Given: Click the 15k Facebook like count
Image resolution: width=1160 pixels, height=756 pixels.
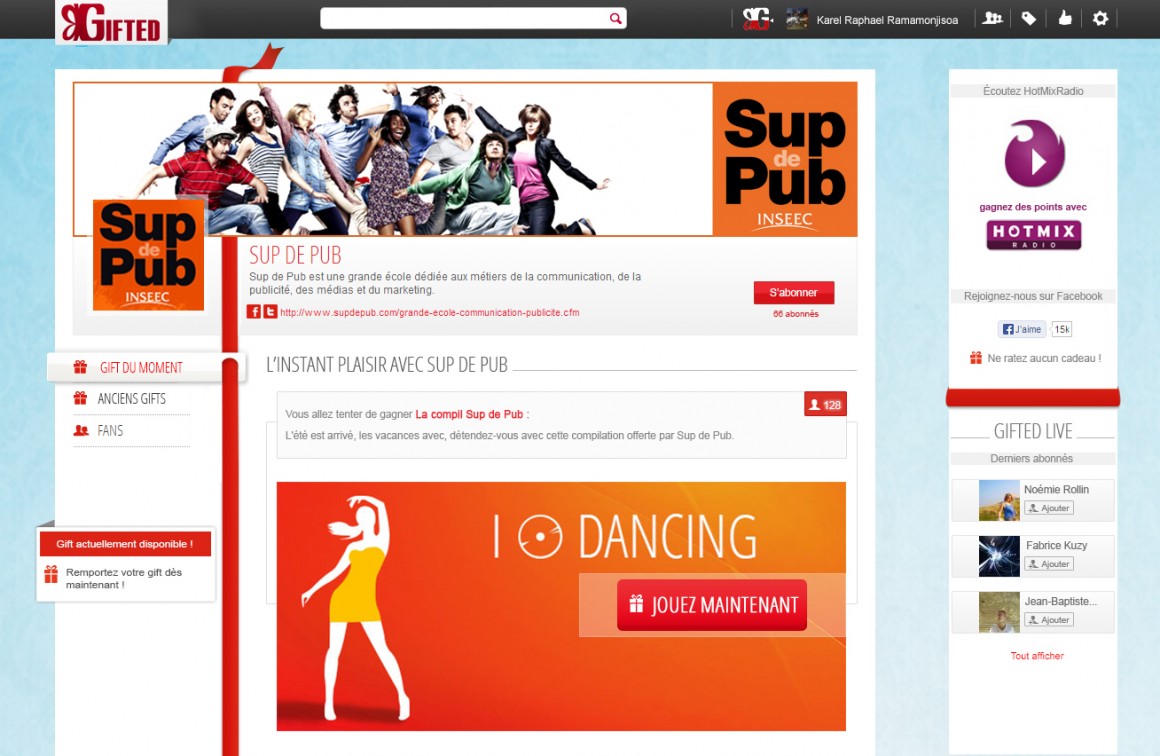Looking at the screenshot, I should pyautogui.click(x=1062, y=329).
